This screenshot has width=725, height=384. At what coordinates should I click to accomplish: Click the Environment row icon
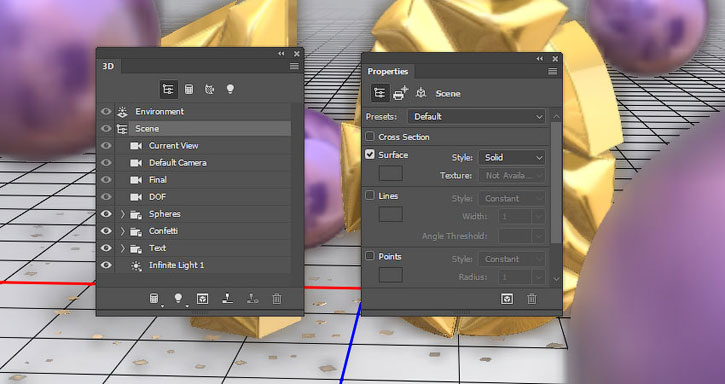pos(122,111)
